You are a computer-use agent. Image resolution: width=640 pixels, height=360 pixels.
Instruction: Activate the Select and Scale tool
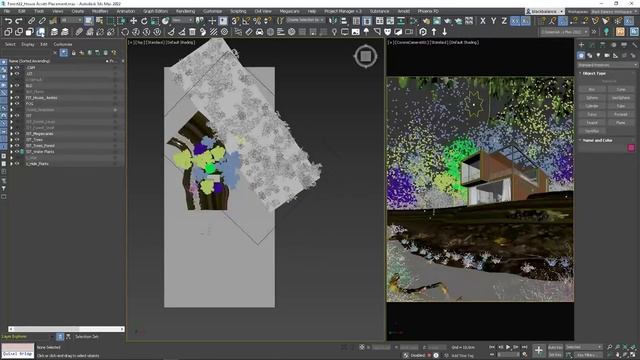coord(155,20)
